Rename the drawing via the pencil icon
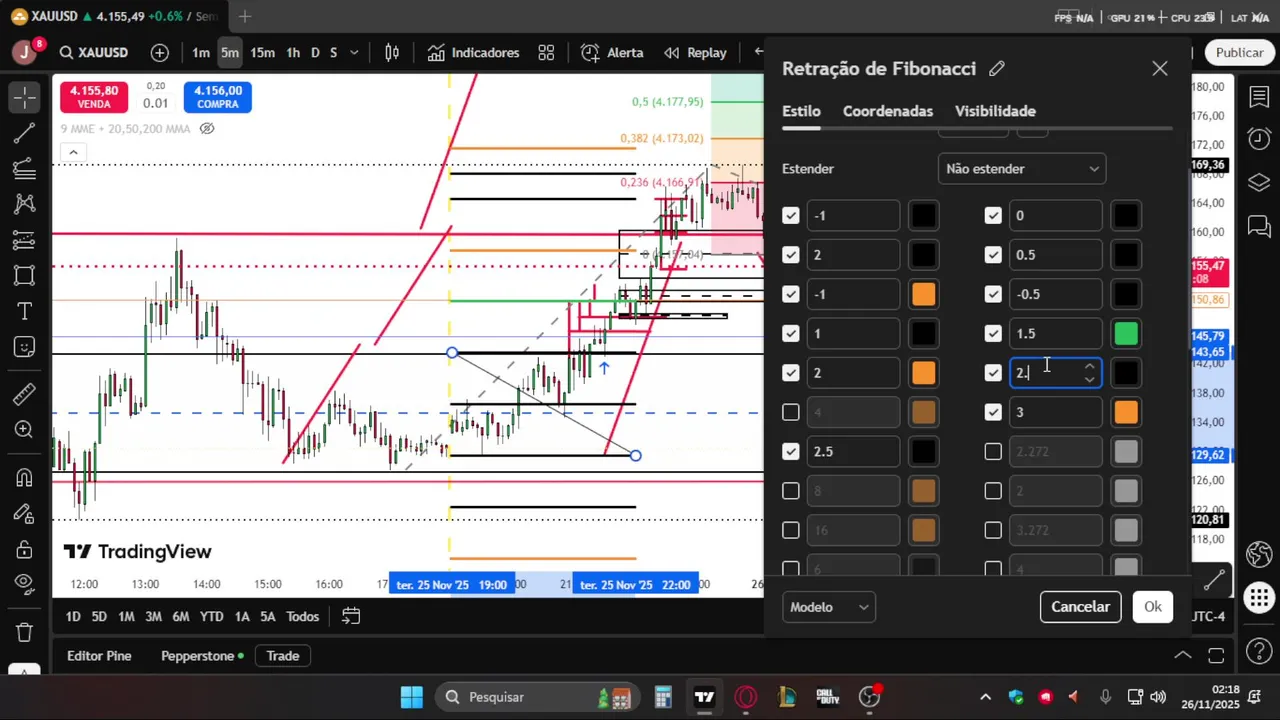 click(996, 69)
